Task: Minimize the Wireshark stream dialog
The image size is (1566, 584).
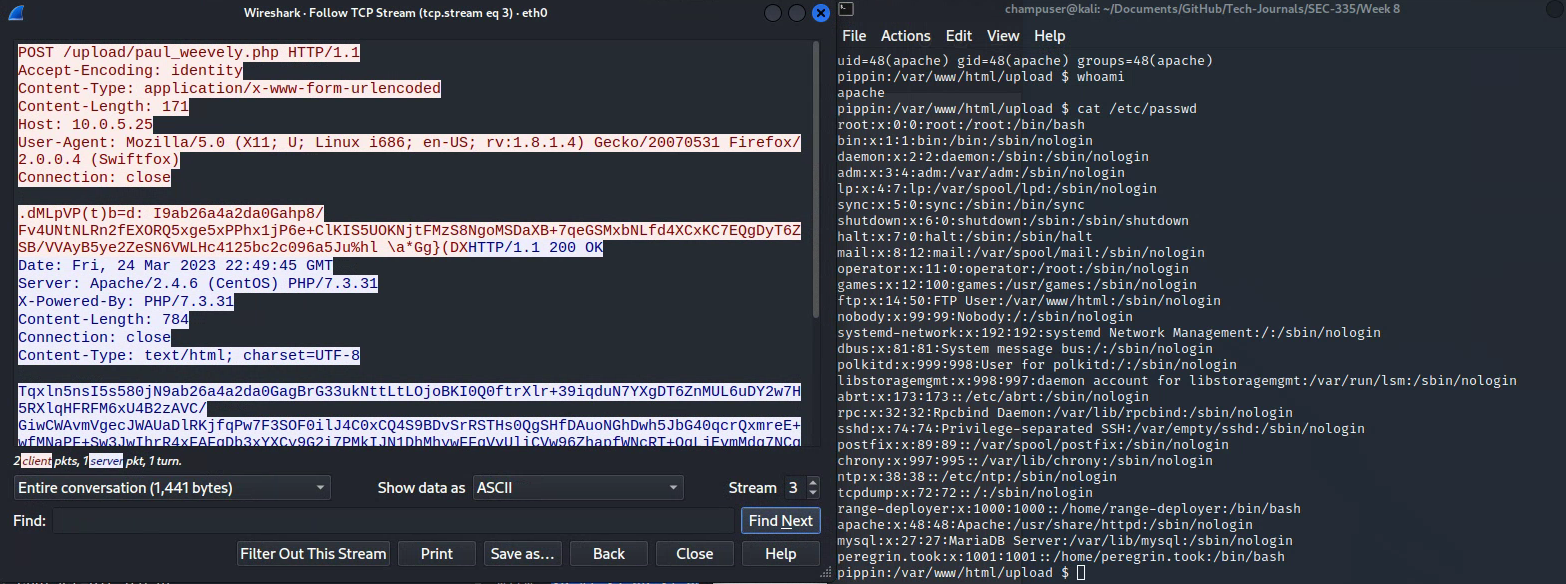Action: (773, 13)
